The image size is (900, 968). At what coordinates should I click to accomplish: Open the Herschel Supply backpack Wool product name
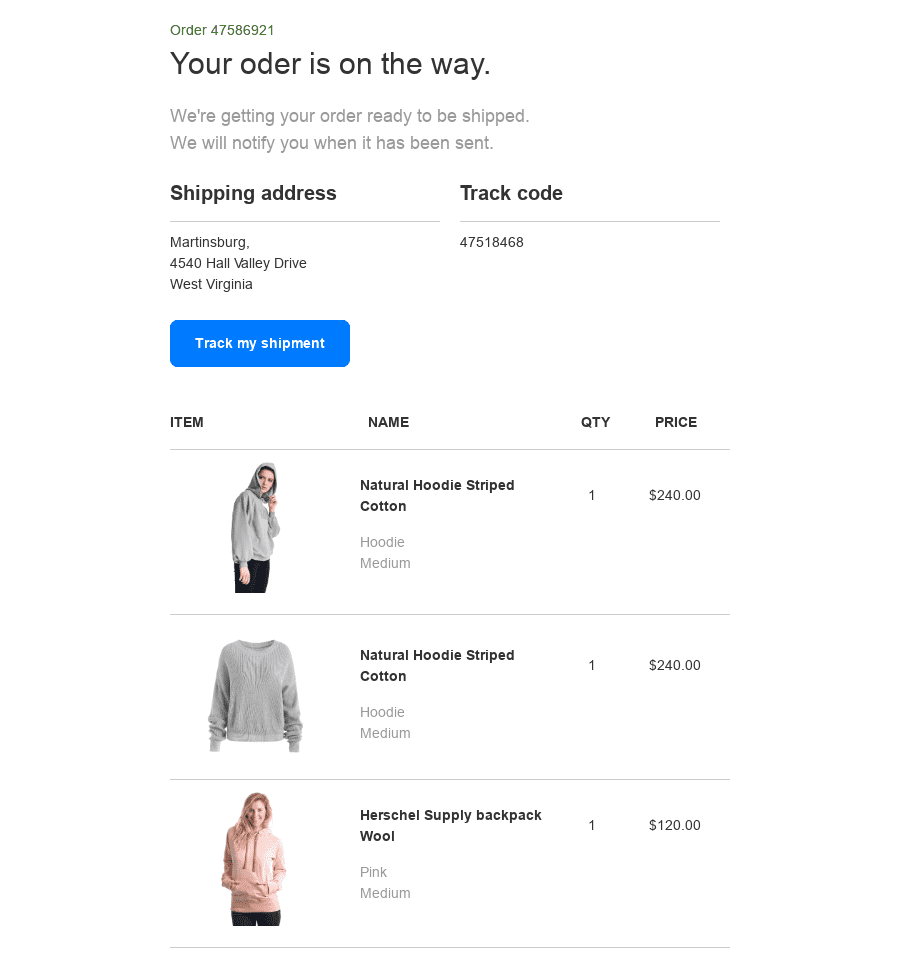pyautogui.click(x=450, y=825)
